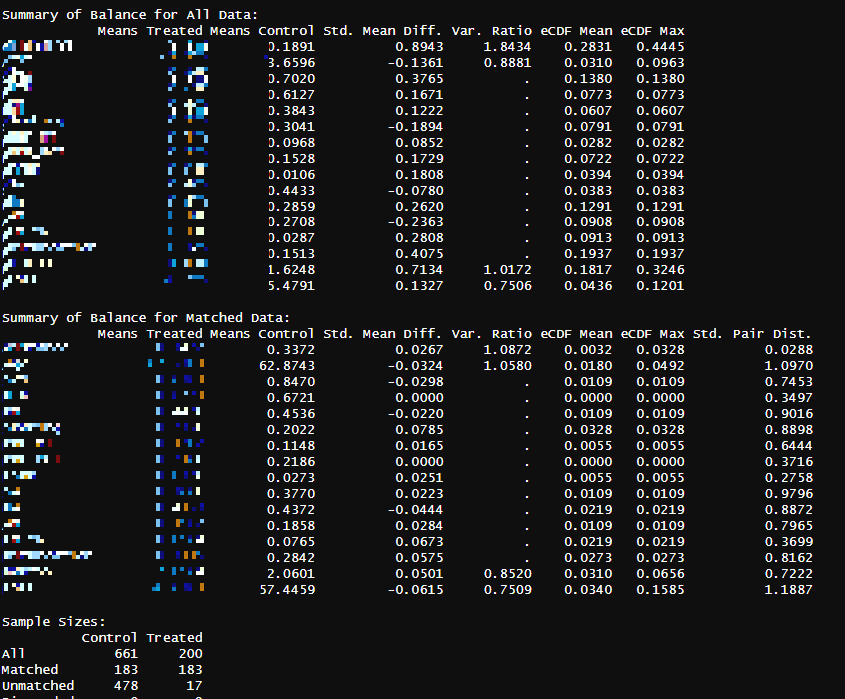Viewport: 845px width, 699px height.
Task: Click the Std. Mean Diff. value -0.0780
Action: [415, 191]
